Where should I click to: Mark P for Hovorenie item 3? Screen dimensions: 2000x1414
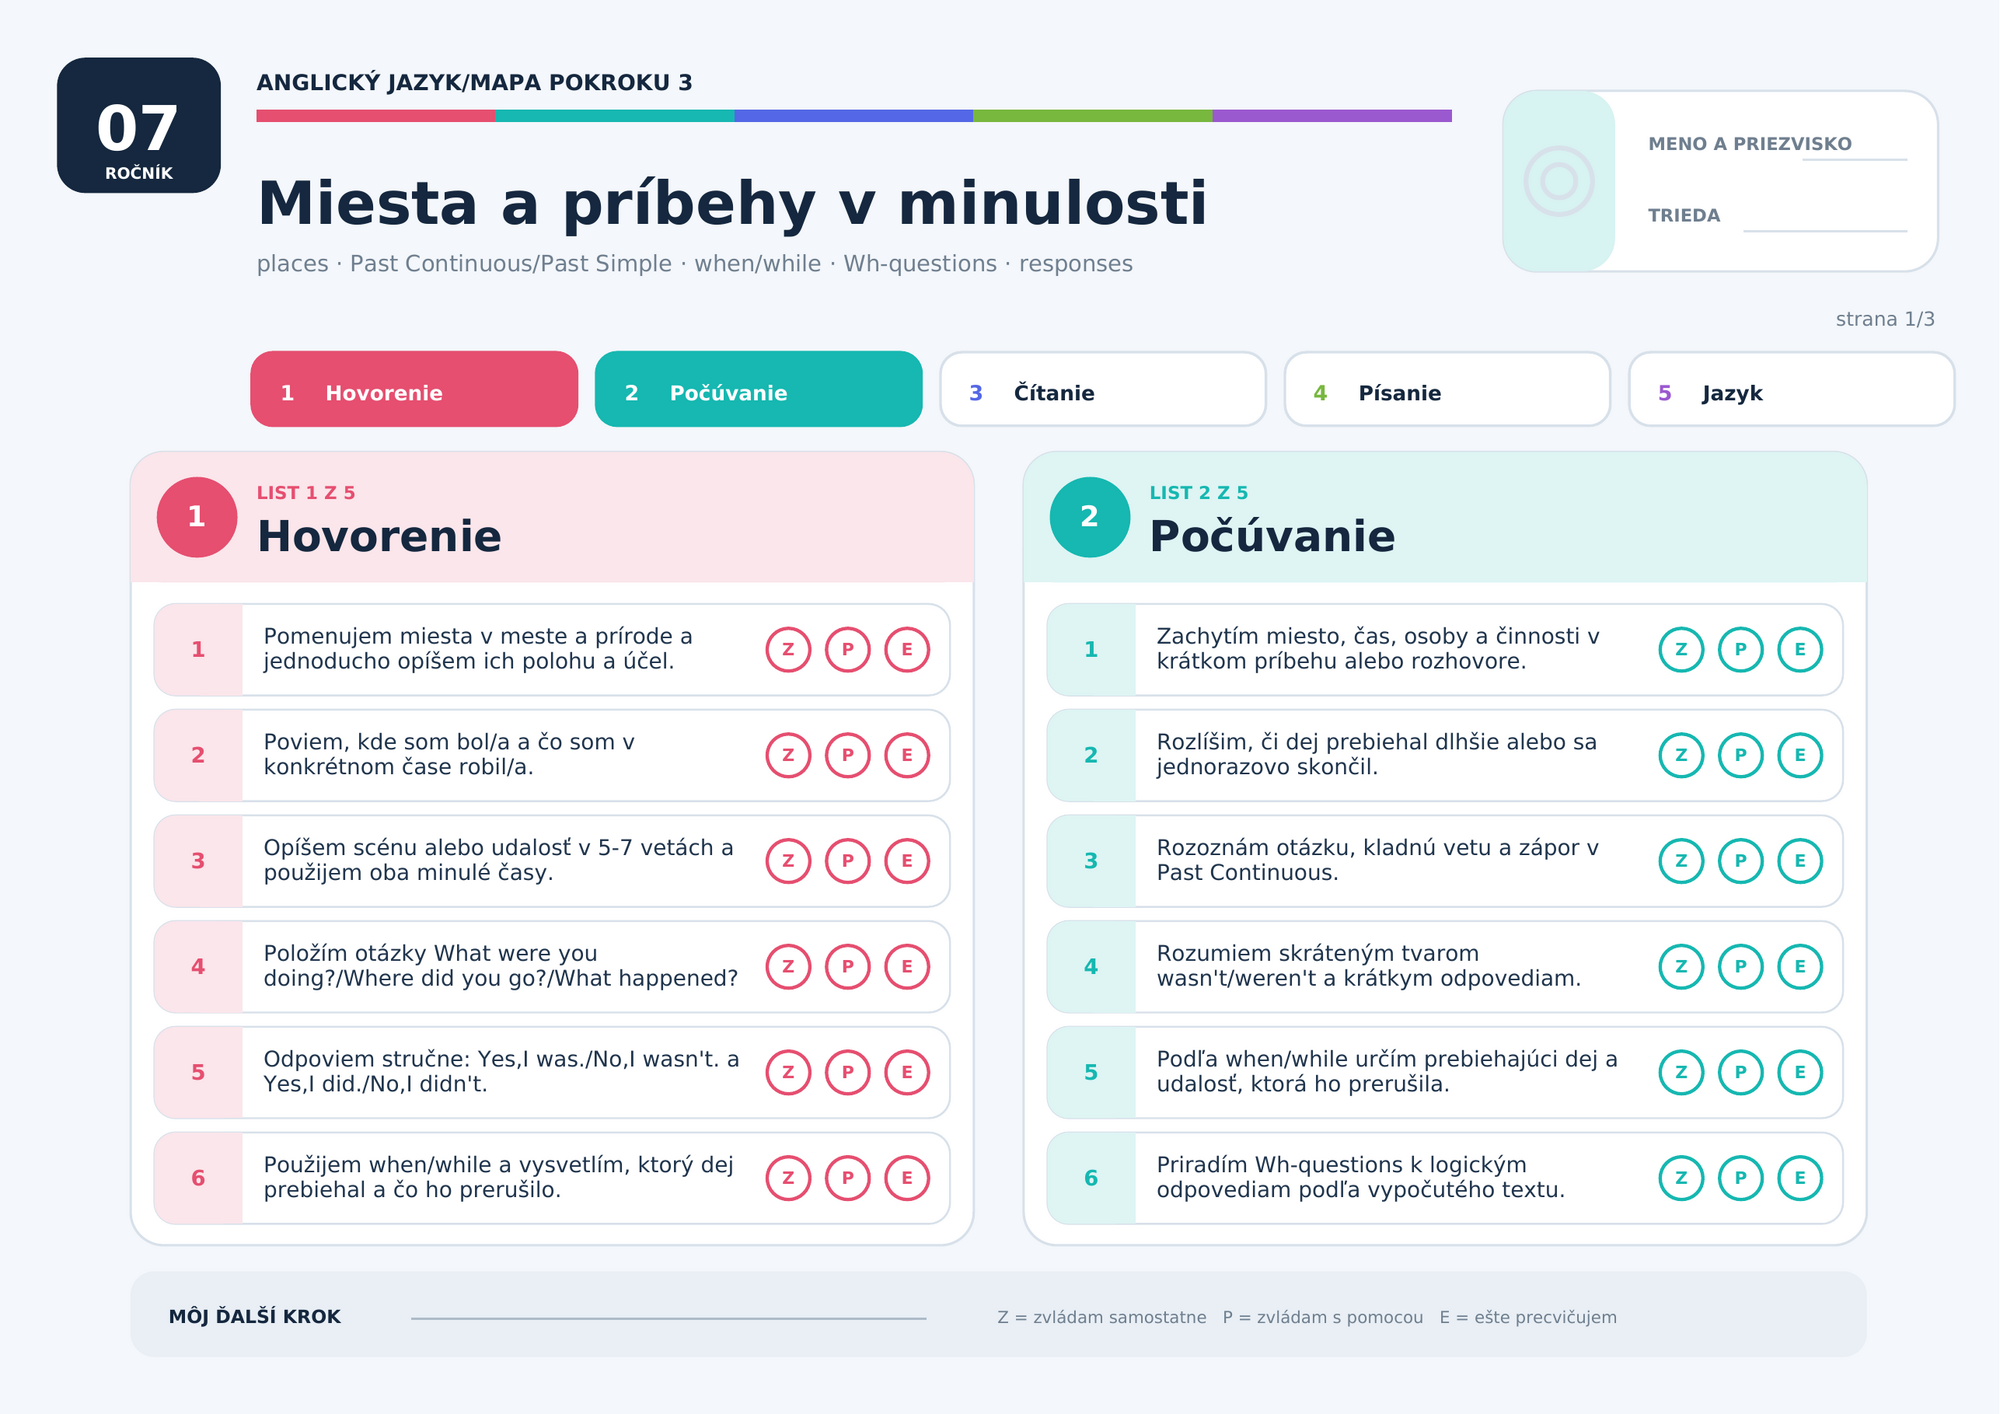(848, 861)
